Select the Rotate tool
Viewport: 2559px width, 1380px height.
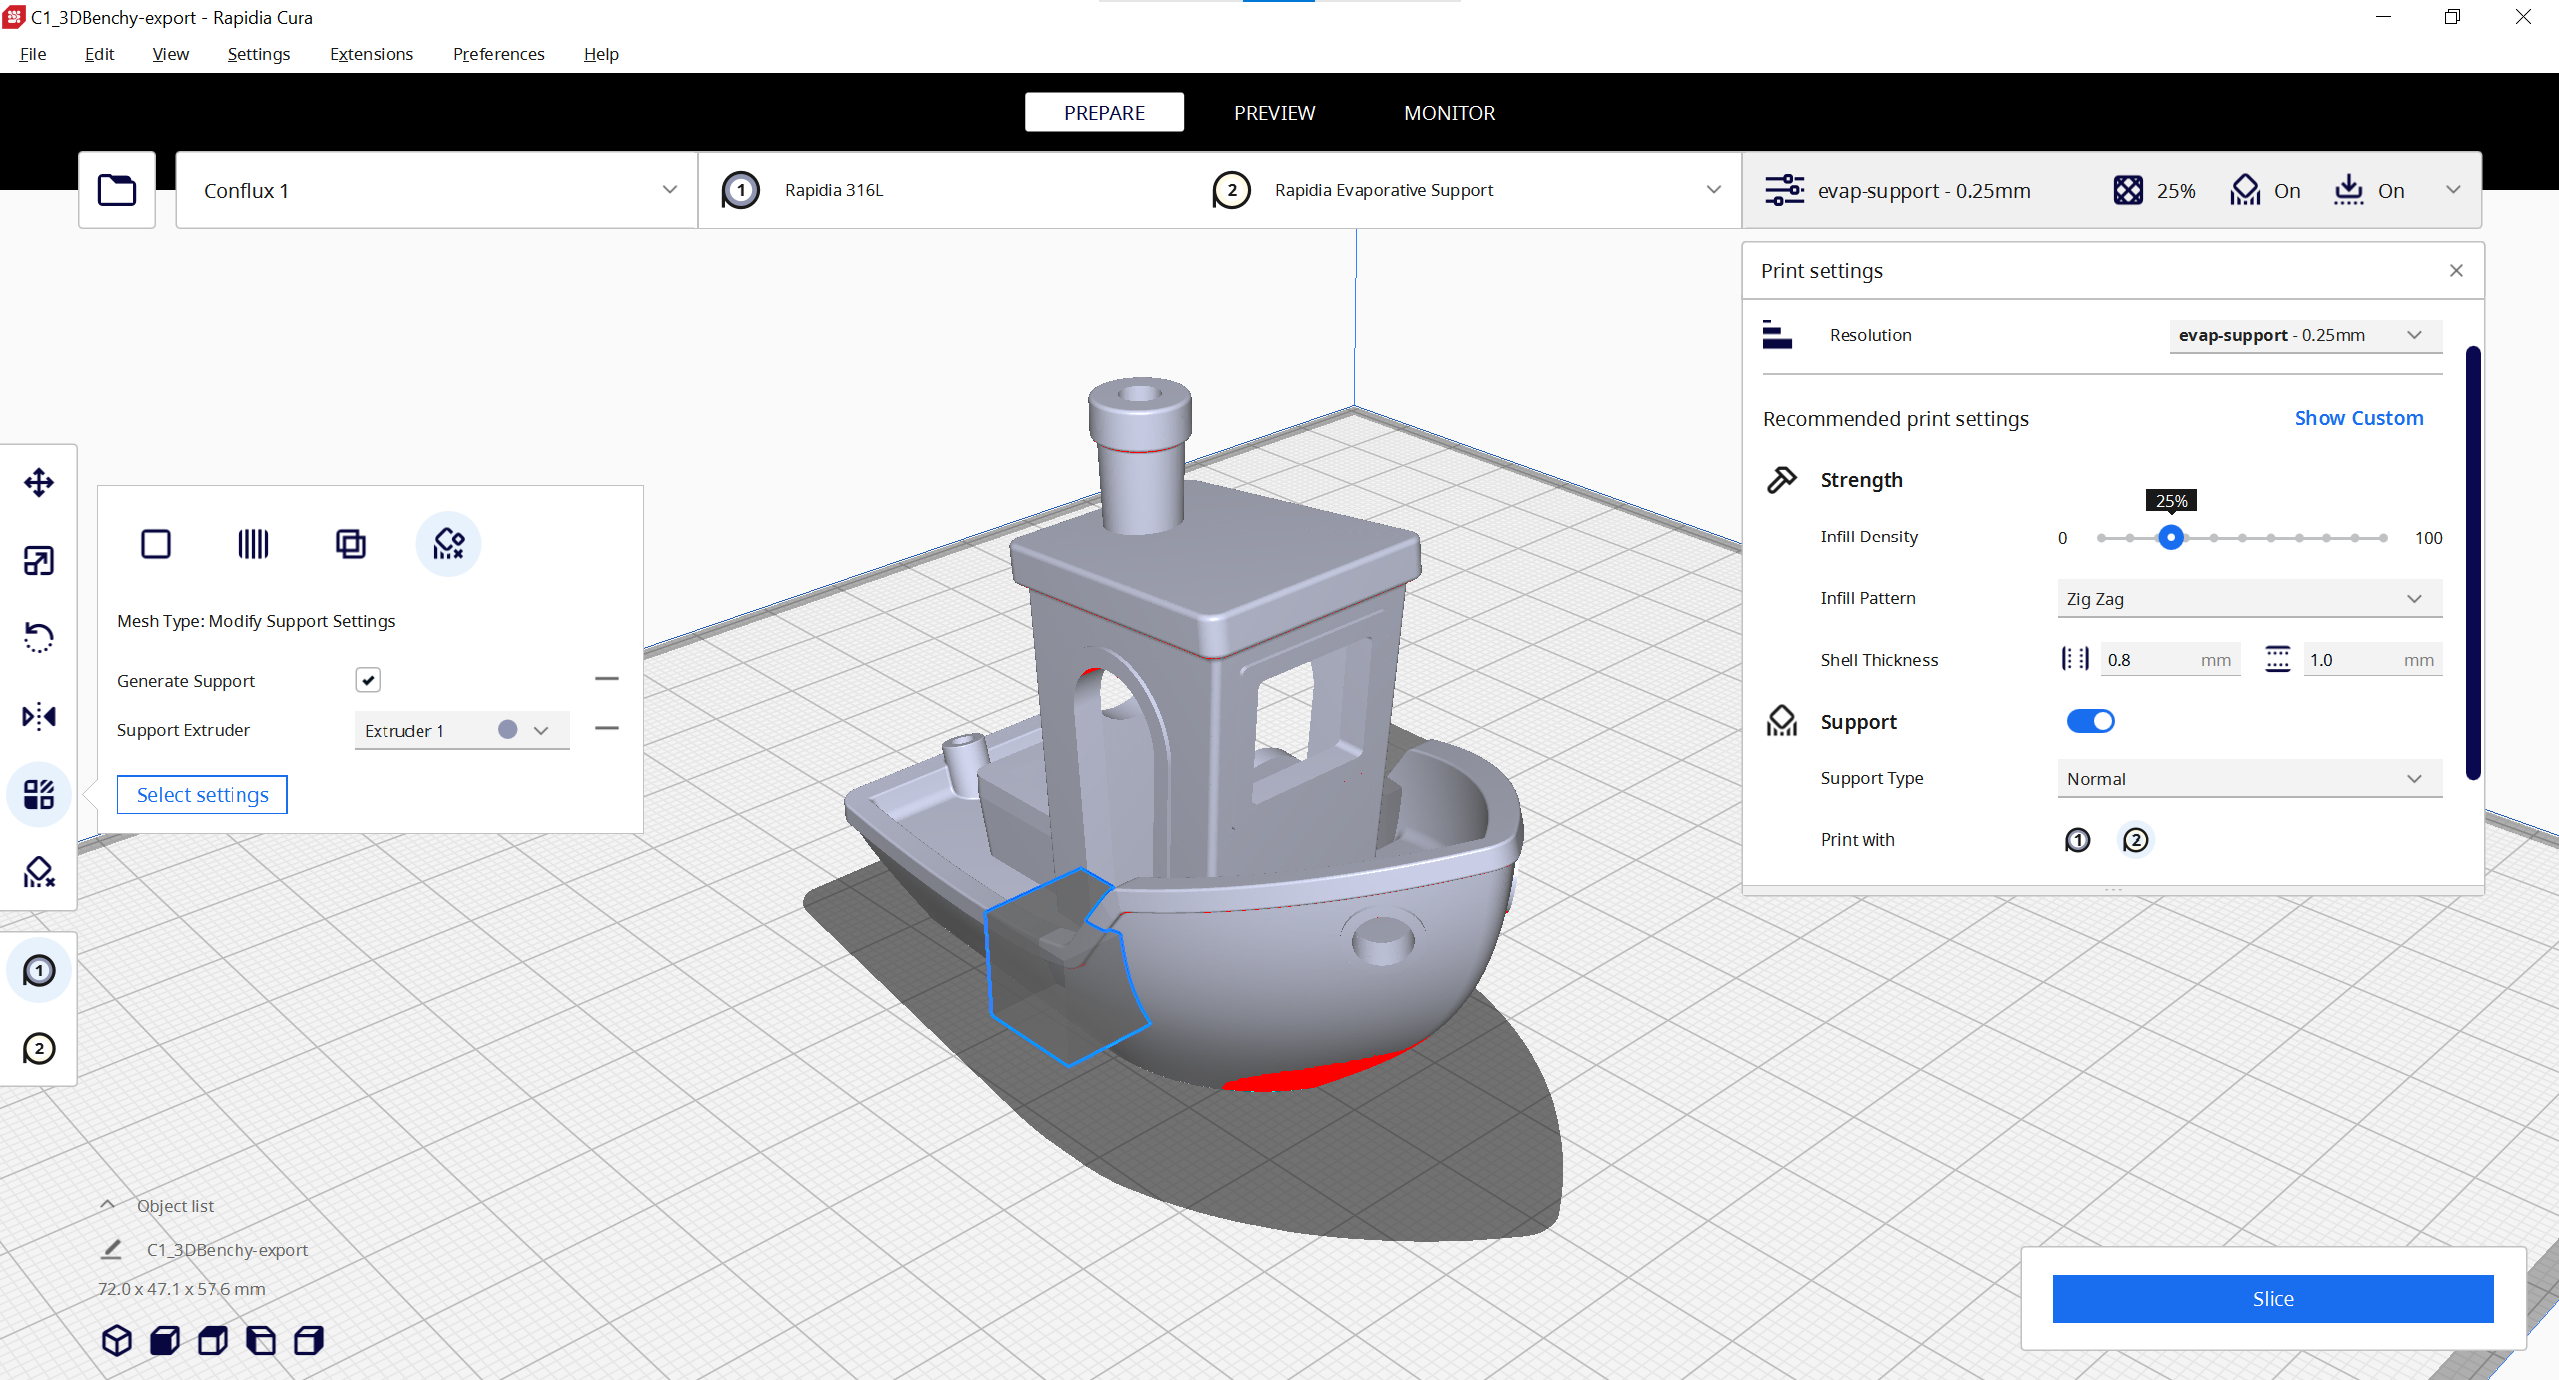tap(39, 638)
